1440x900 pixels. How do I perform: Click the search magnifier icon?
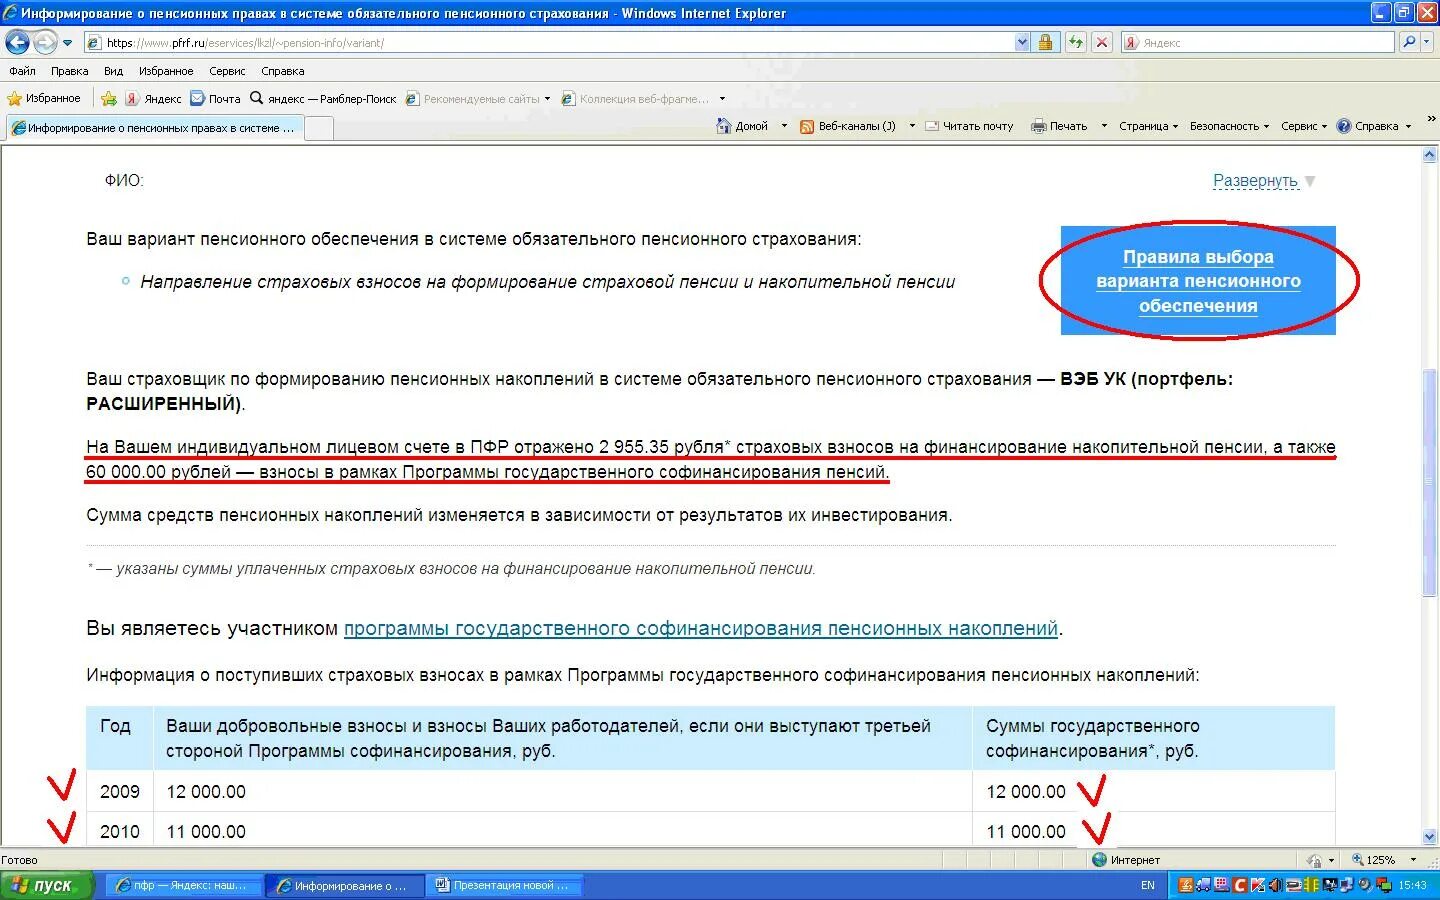[1408, 42]
